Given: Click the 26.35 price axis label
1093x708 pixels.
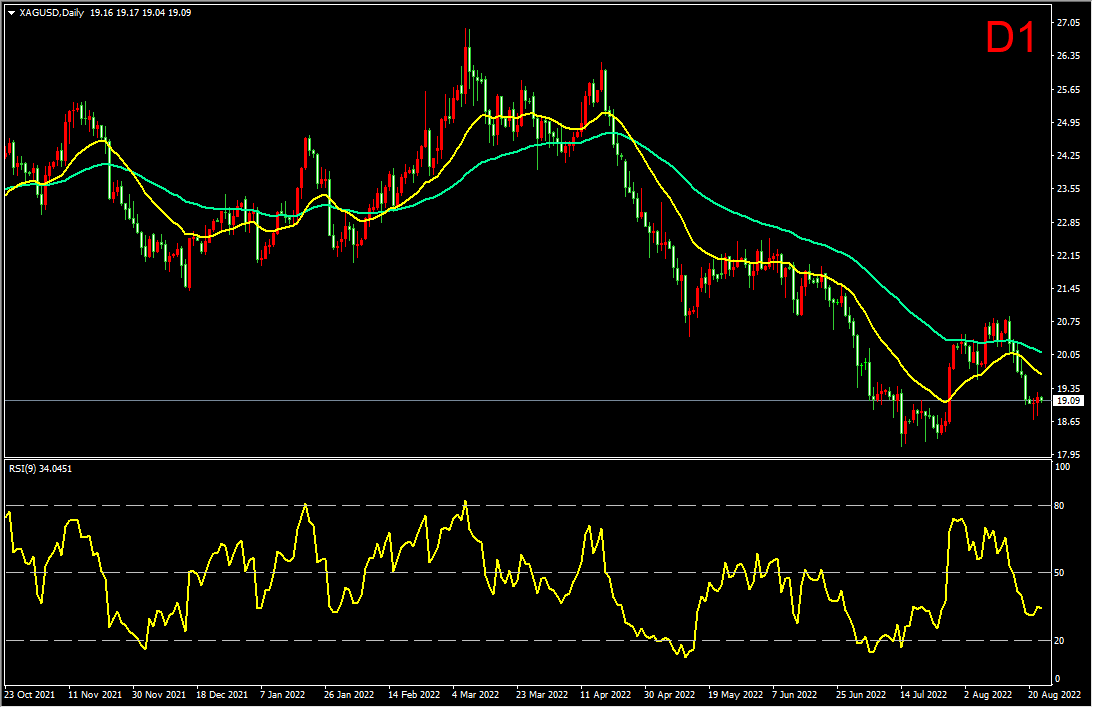Looking at the screenshot, I should pyautogui.click(x=1068, y=56).
